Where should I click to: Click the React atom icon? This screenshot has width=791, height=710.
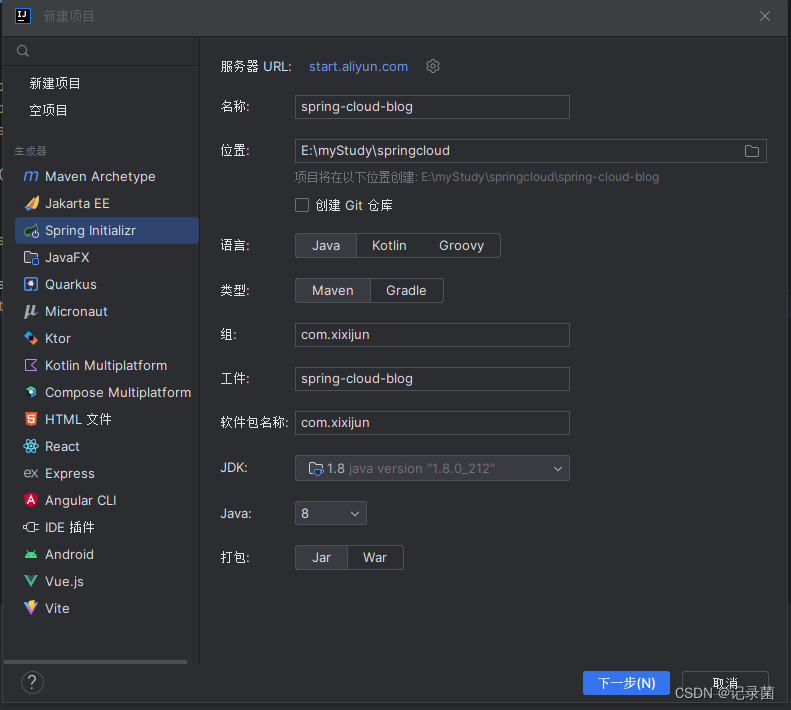tap(31, 446)
